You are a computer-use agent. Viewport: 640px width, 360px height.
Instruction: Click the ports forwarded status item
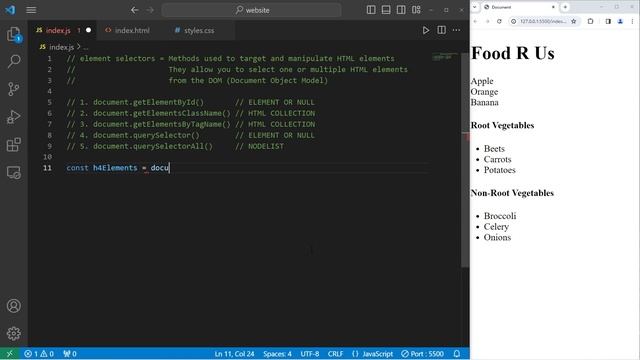click(x=70, y=353)
